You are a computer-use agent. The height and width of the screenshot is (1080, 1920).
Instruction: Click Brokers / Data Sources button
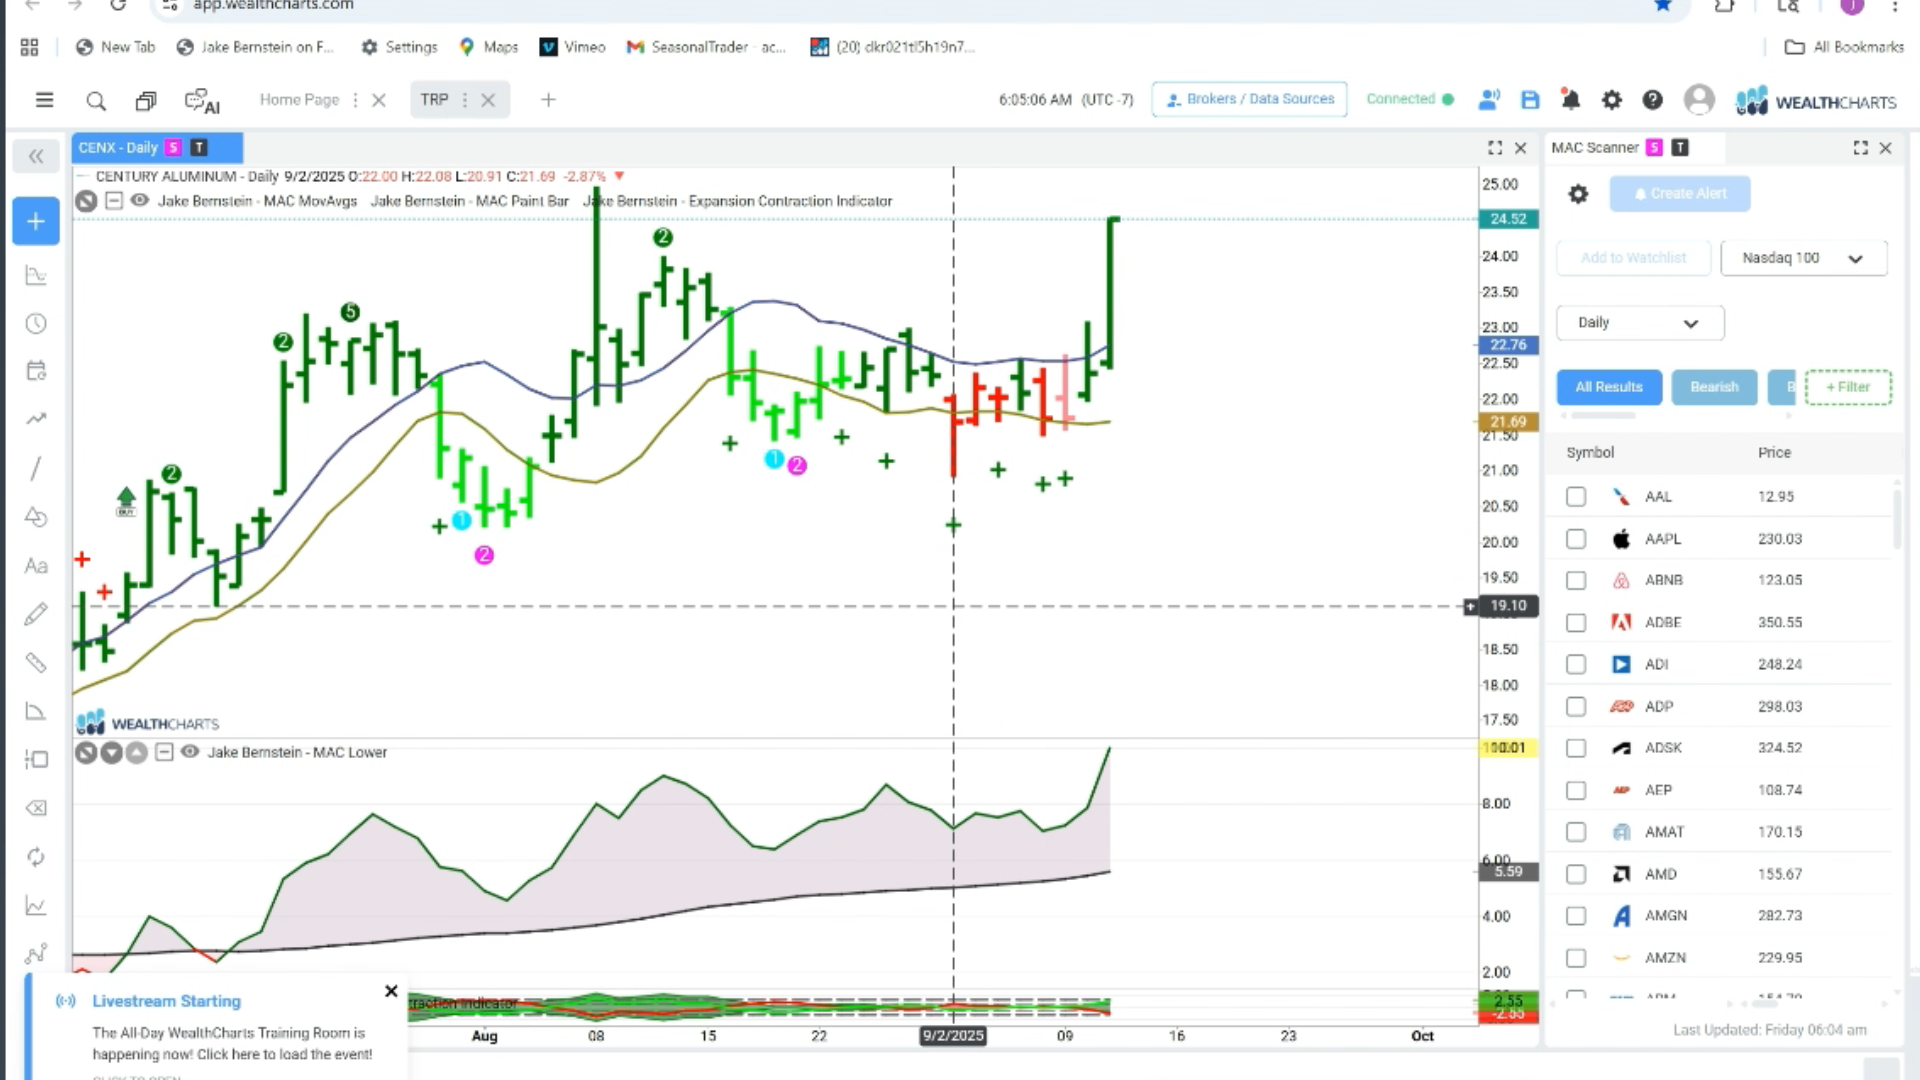point(1250,99)
